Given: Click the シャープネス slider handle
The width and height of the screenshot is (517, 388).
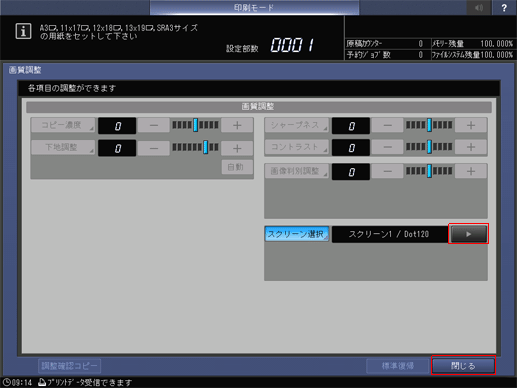Looking at the screenshot, I should [x=429, y=125].
